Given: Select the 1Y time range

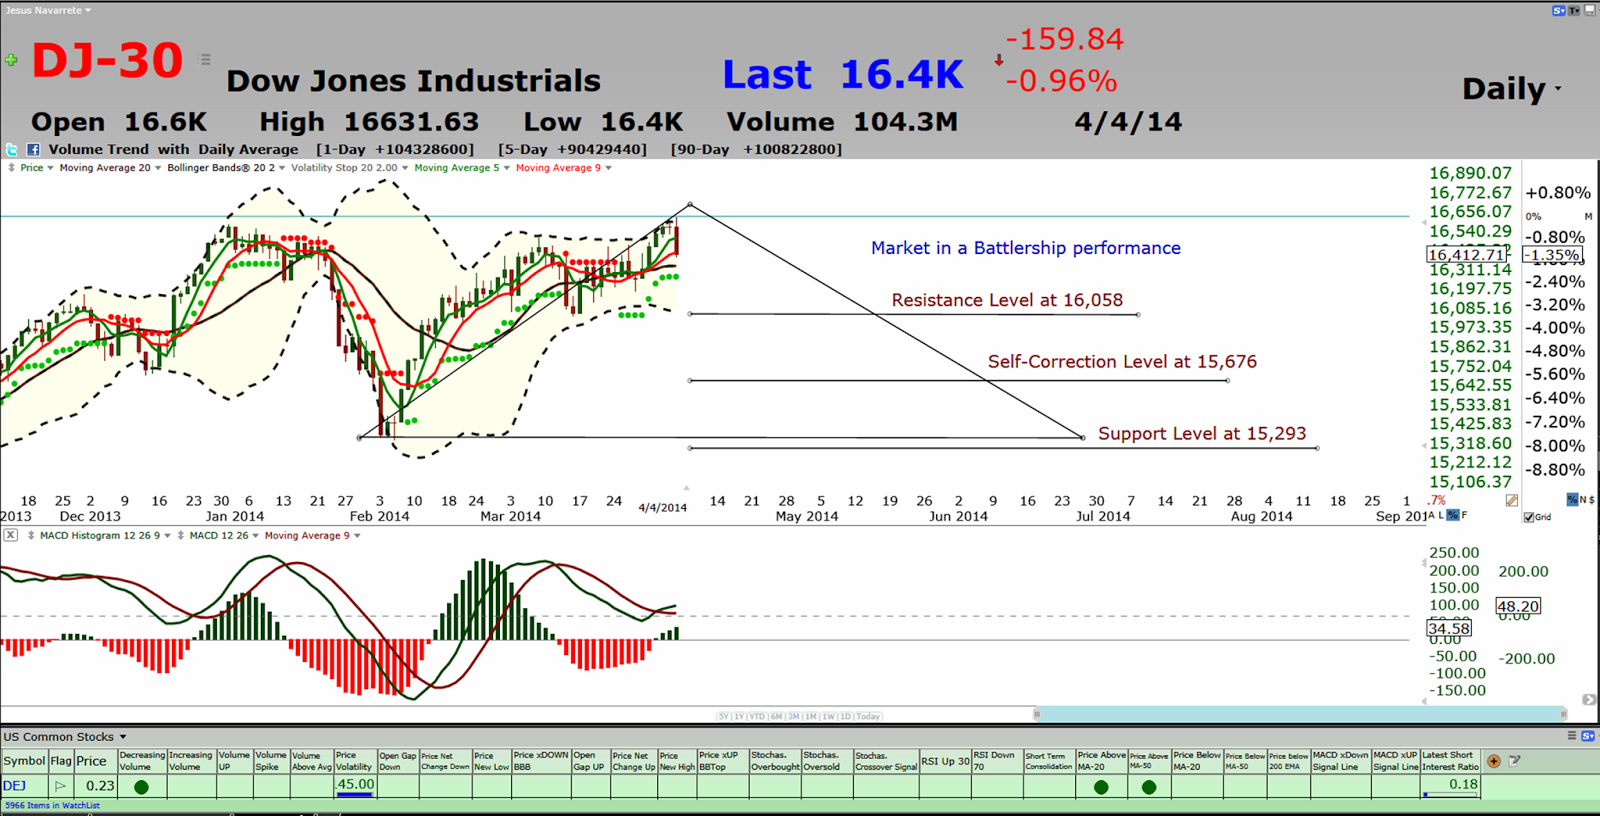Looking at the screenshot, I should pos(739,716).
